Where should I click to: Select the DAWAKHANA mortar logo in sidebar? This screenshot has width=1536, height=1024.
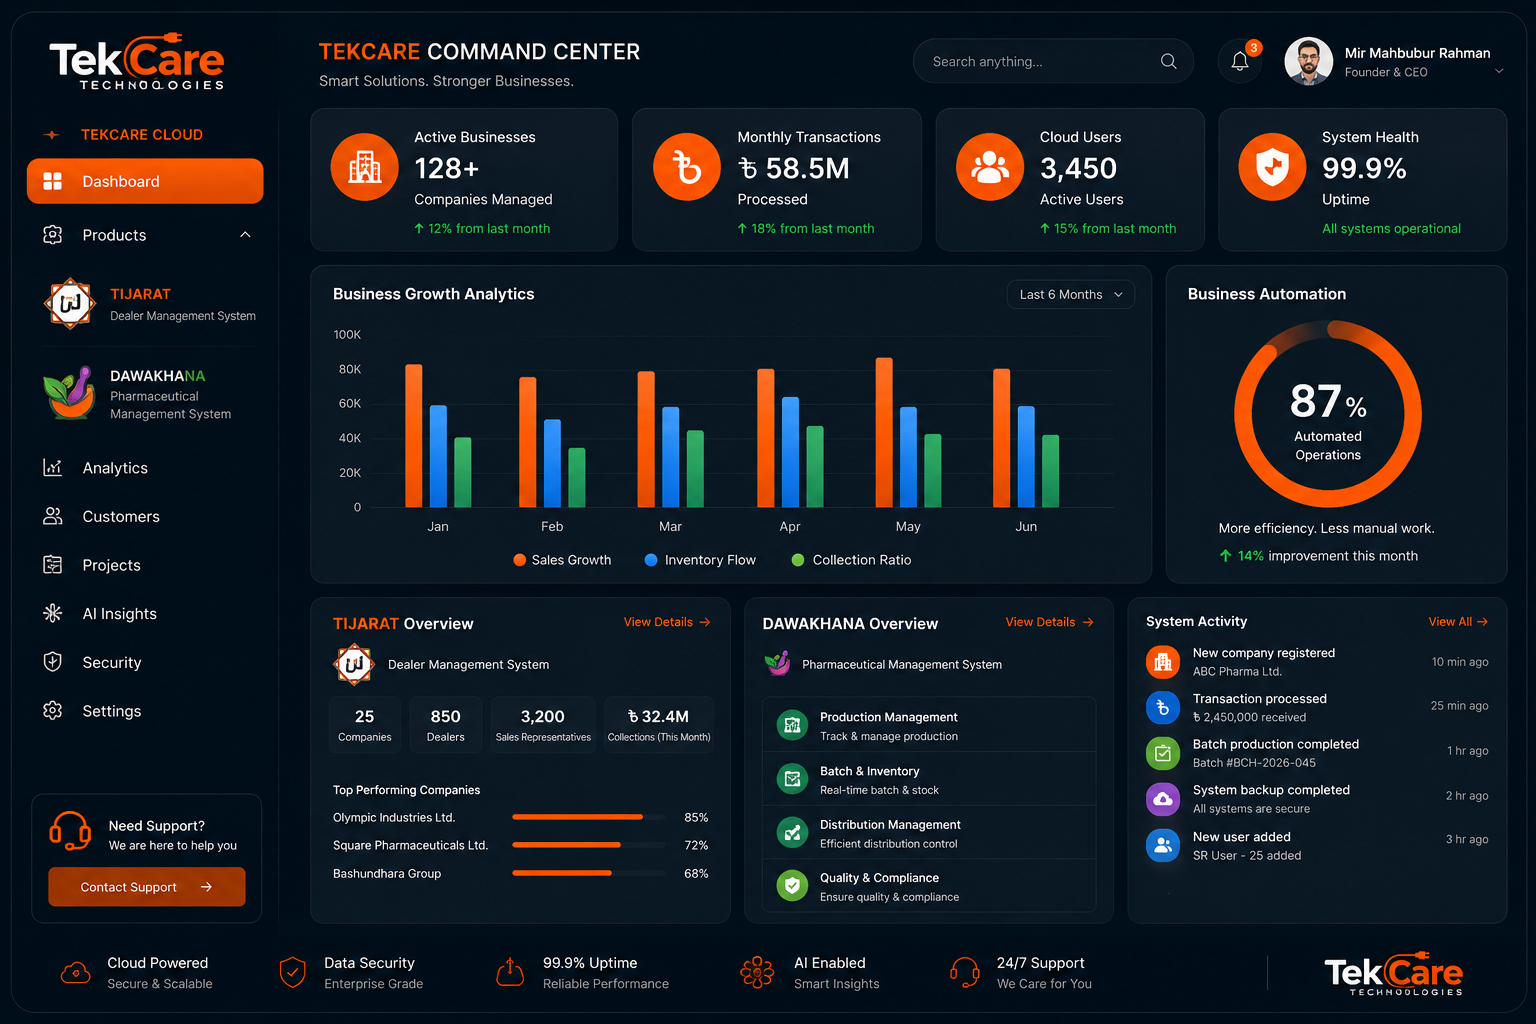[68, 393]
